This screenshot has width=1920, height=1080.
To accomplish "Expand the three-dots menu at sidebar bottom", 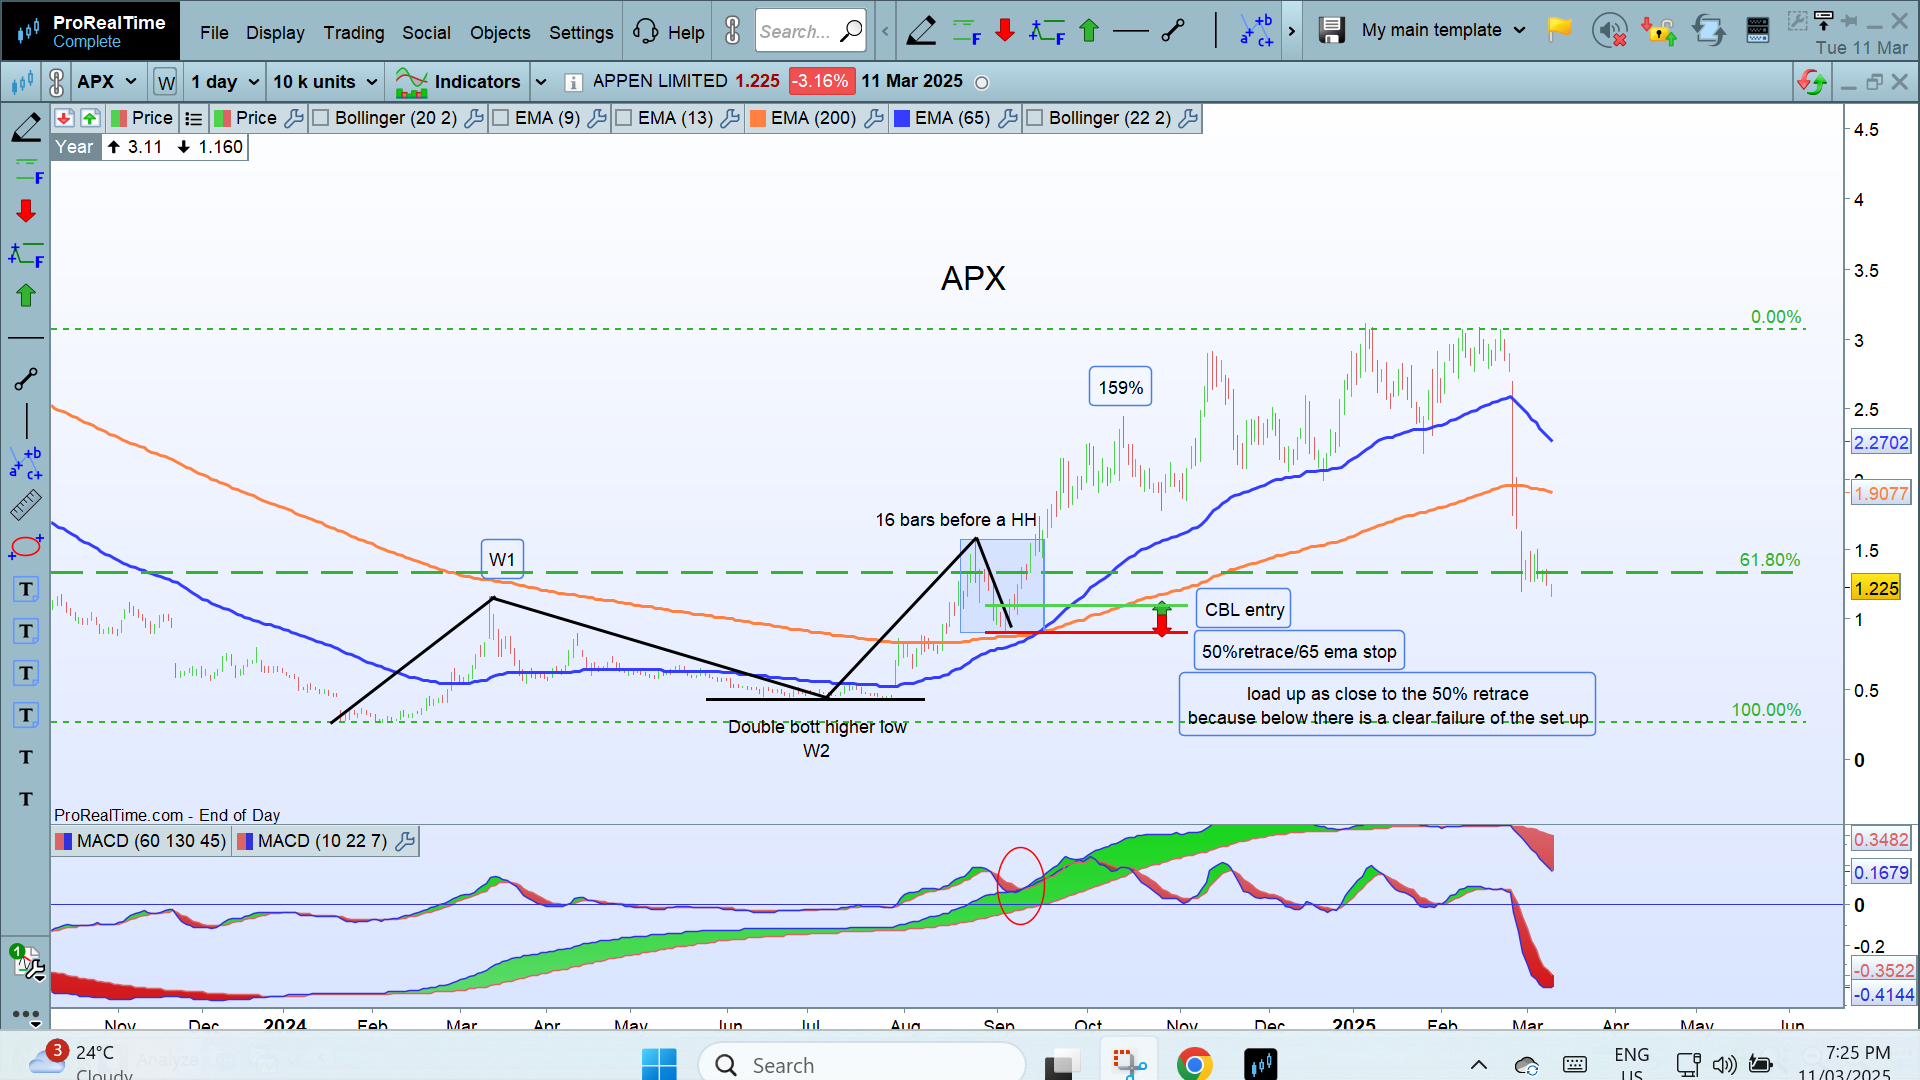I will pyautogui.click(x=26, y=1016).
